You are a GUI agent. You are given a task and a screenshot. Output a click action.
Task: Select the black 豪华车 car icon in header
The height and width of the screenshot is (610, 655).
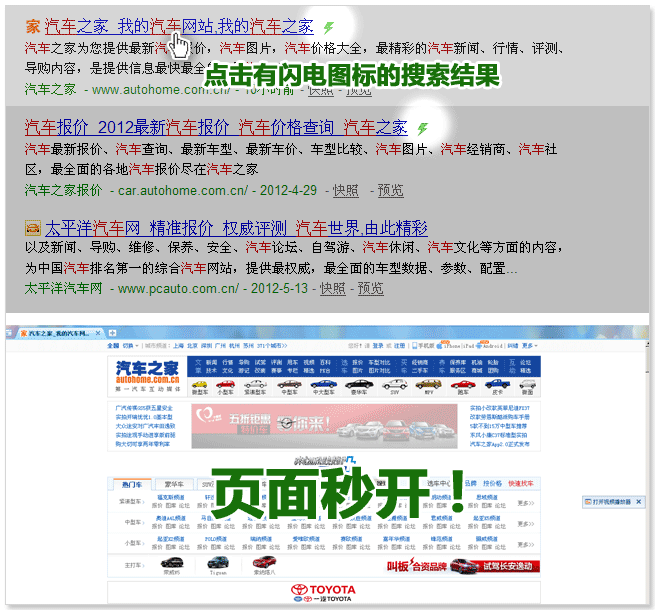click(x=359, y=384)
